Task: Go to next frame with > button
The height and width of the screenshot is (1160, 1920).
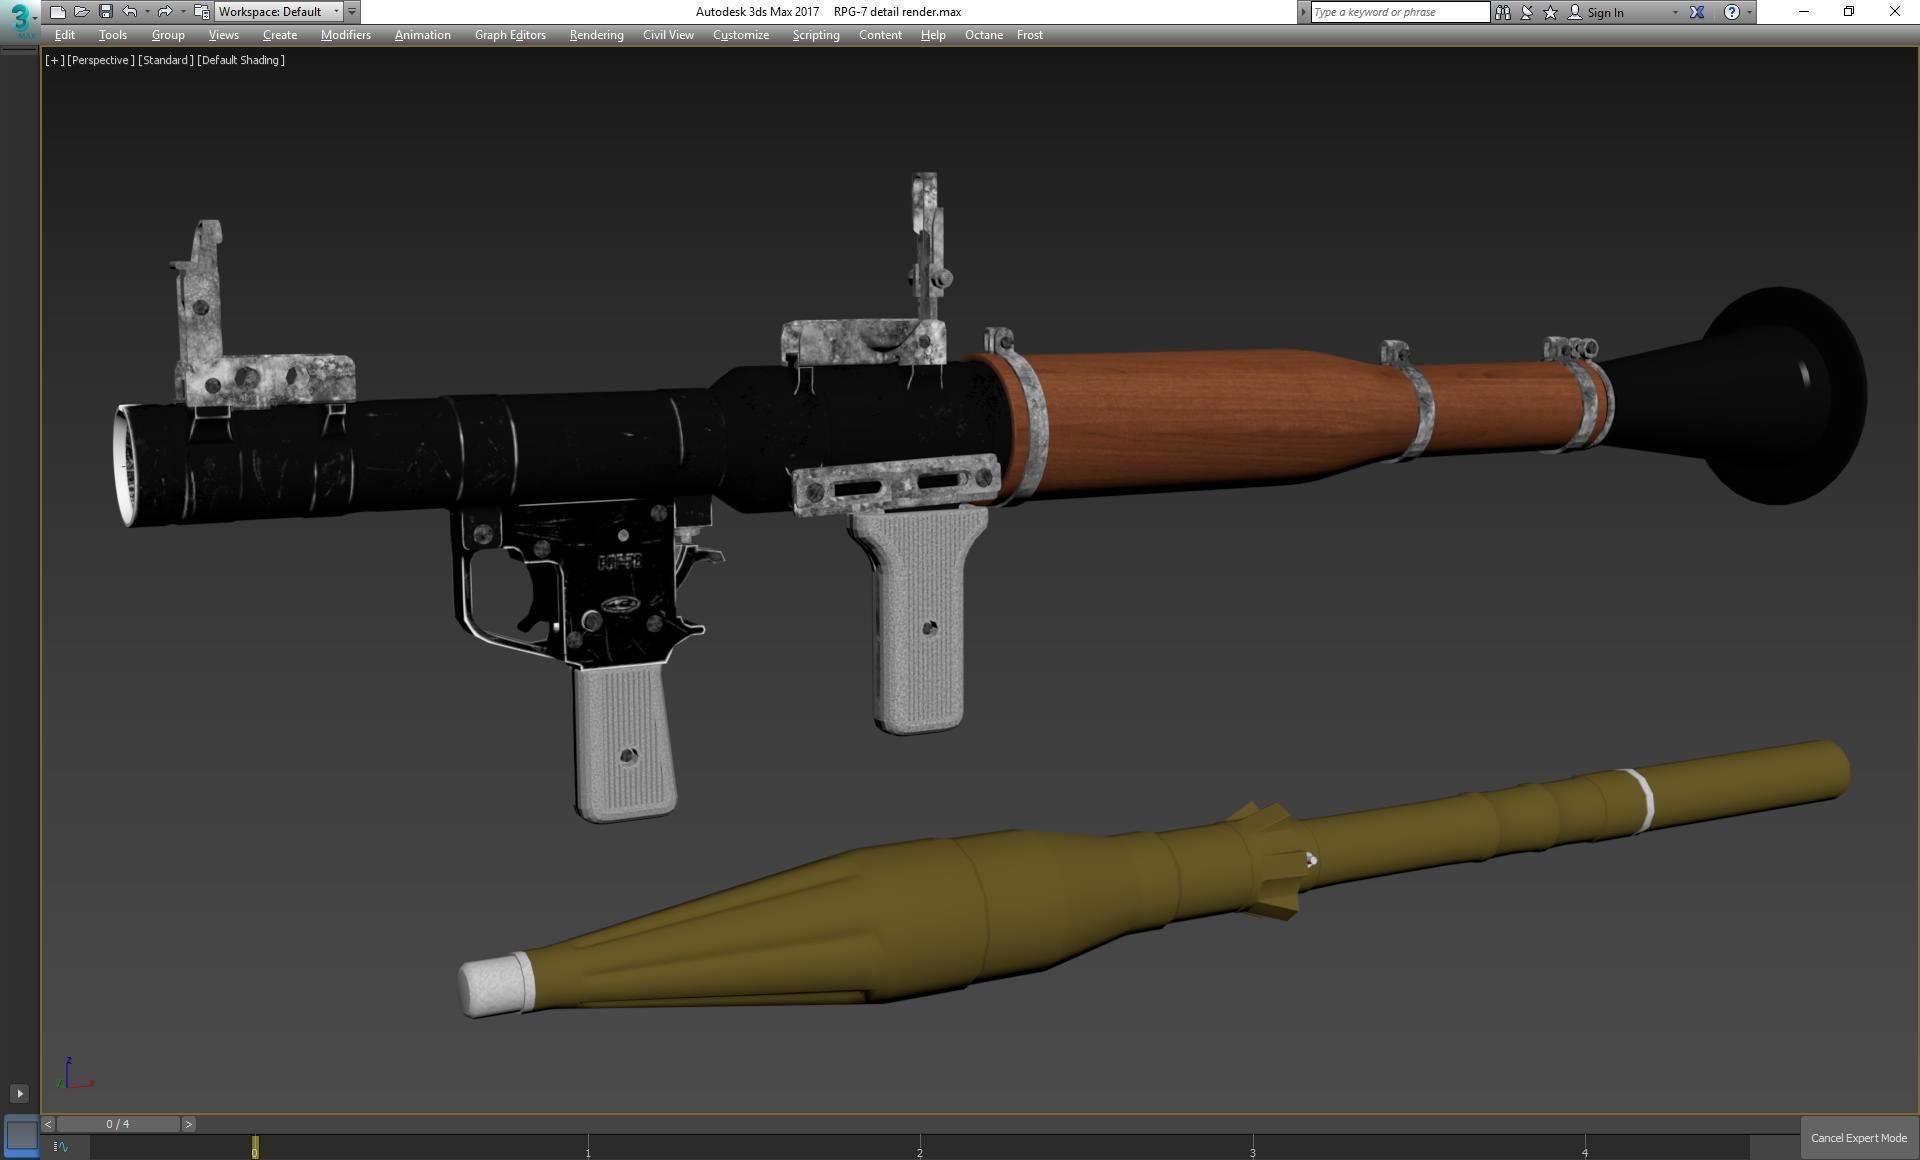Action: [188, 1125]
